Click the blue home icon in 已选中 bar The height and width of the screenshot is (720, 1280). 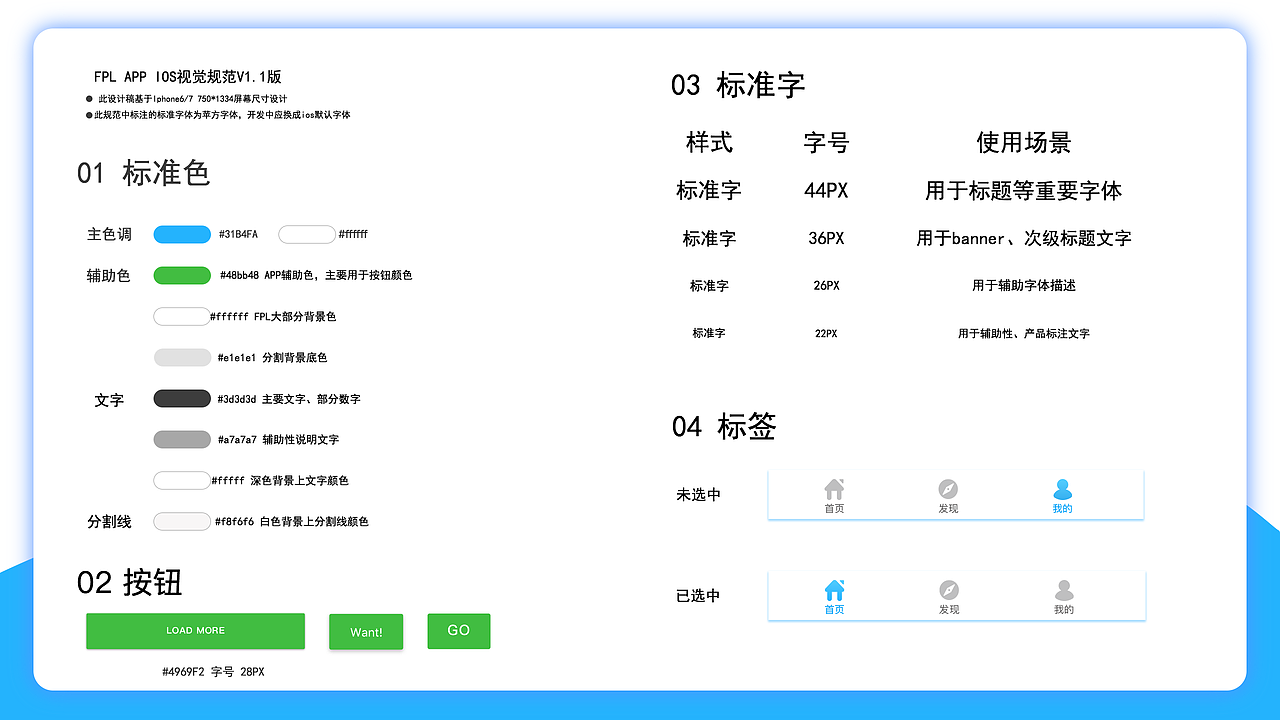click(834, 590)
